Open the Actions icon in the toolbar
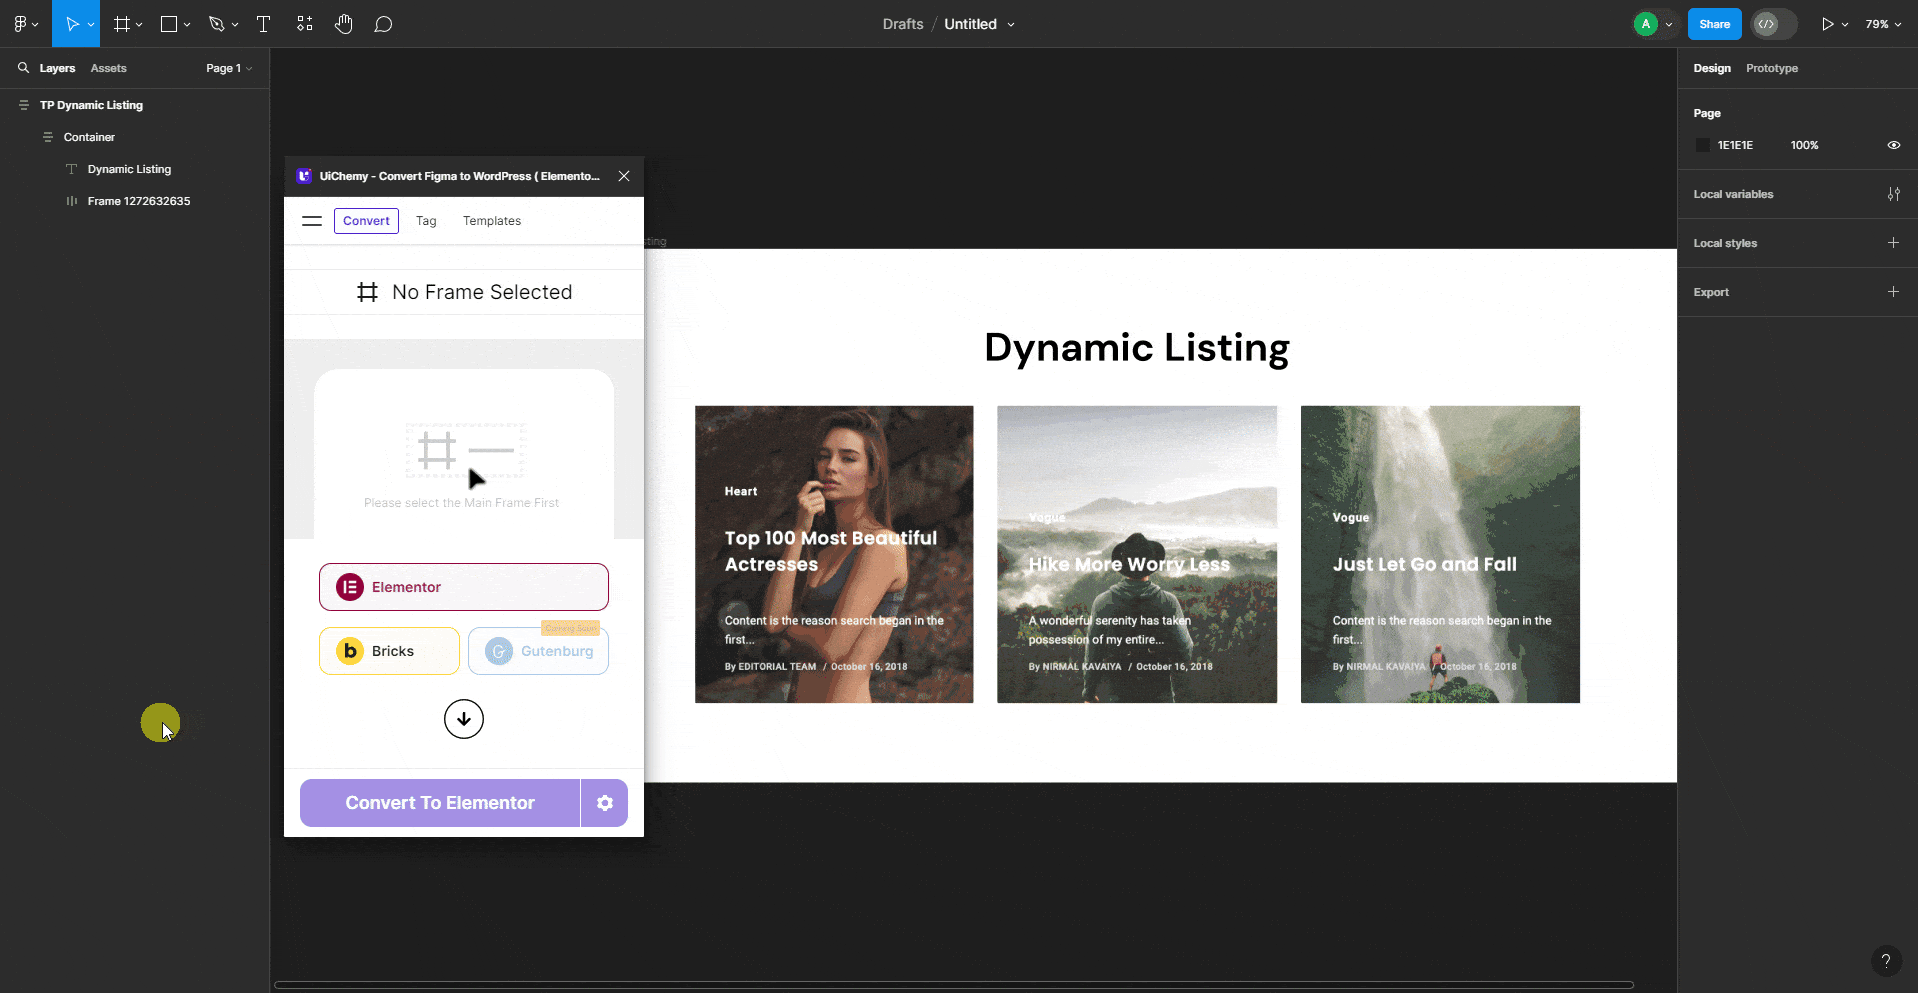The image size is (1918, 993). [x=304, y=23]
